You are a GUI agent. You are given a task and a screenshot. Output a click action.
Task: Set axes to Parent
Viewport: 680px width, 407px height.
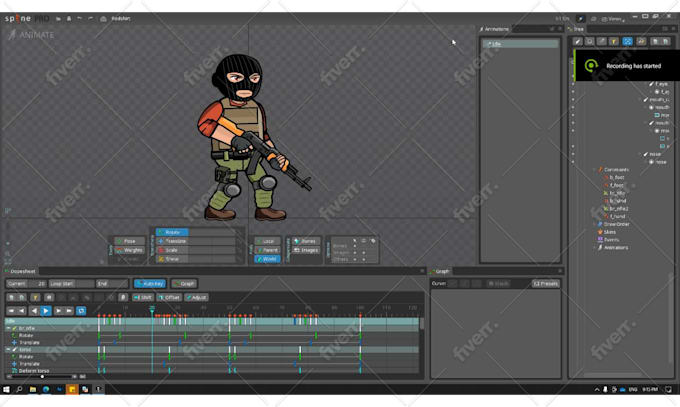pos(268,250)
